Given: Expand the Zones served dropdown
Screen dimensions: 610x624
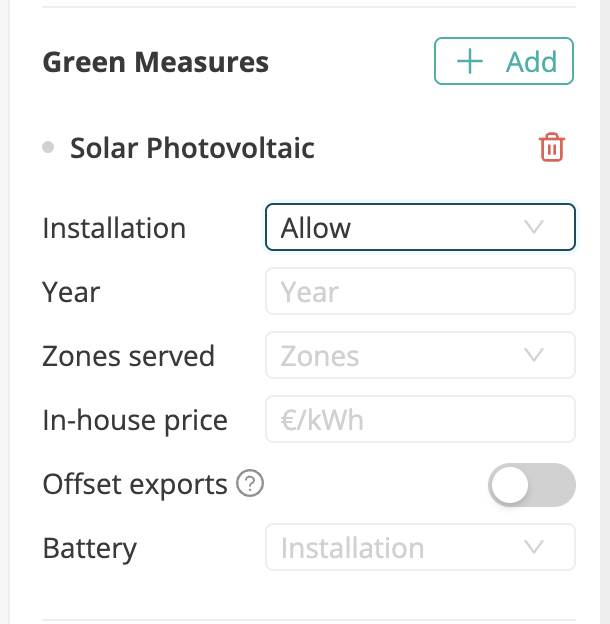Looking at the screenshot, I should (x=420, y=355).
